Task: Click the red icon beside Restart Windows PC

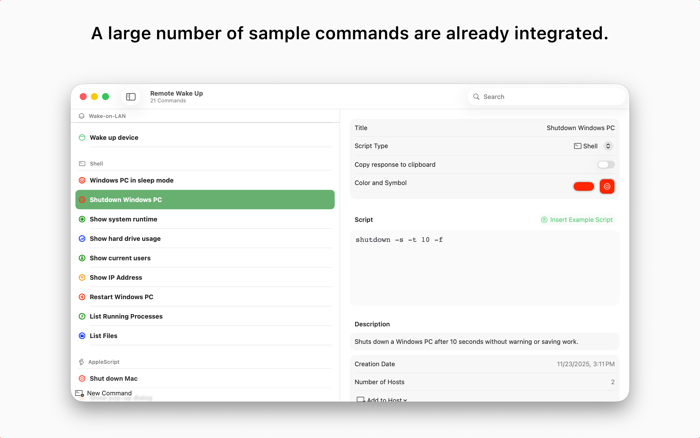Action: (x=82, y=297)
